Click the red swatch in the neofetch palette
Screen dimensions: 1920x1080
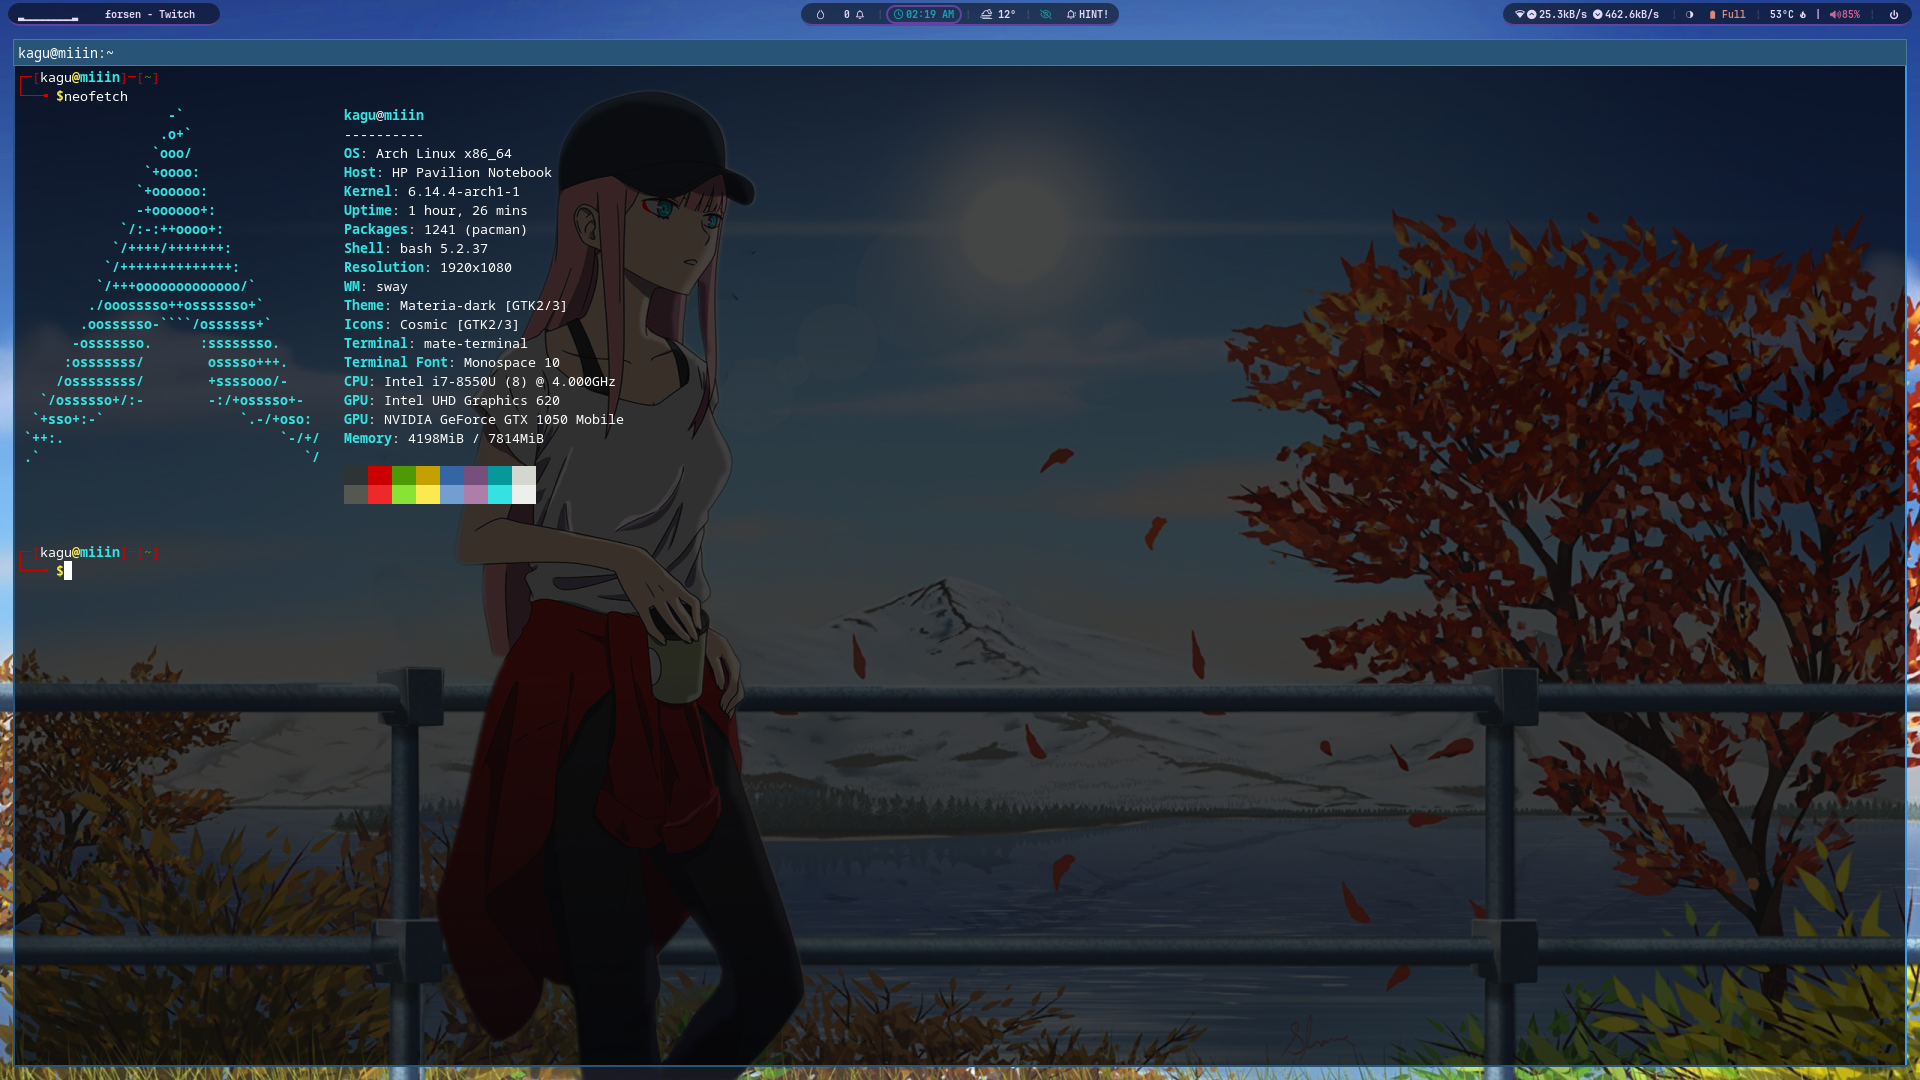pos(379,475)
